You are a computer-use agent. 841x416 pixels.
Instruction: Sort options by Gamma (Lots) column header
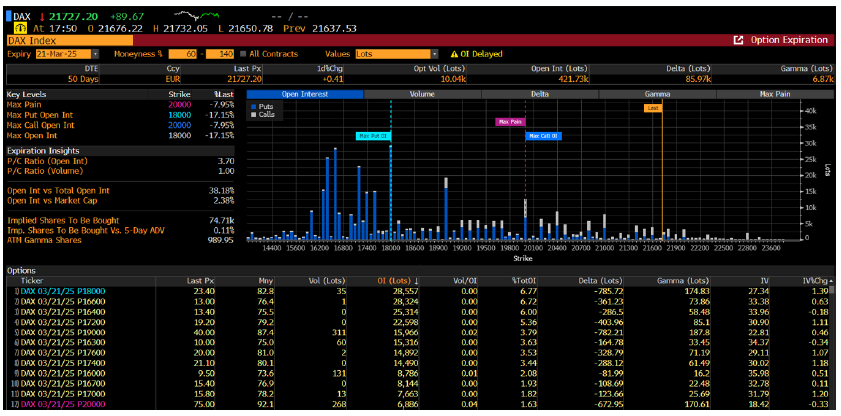click(683, 281)
